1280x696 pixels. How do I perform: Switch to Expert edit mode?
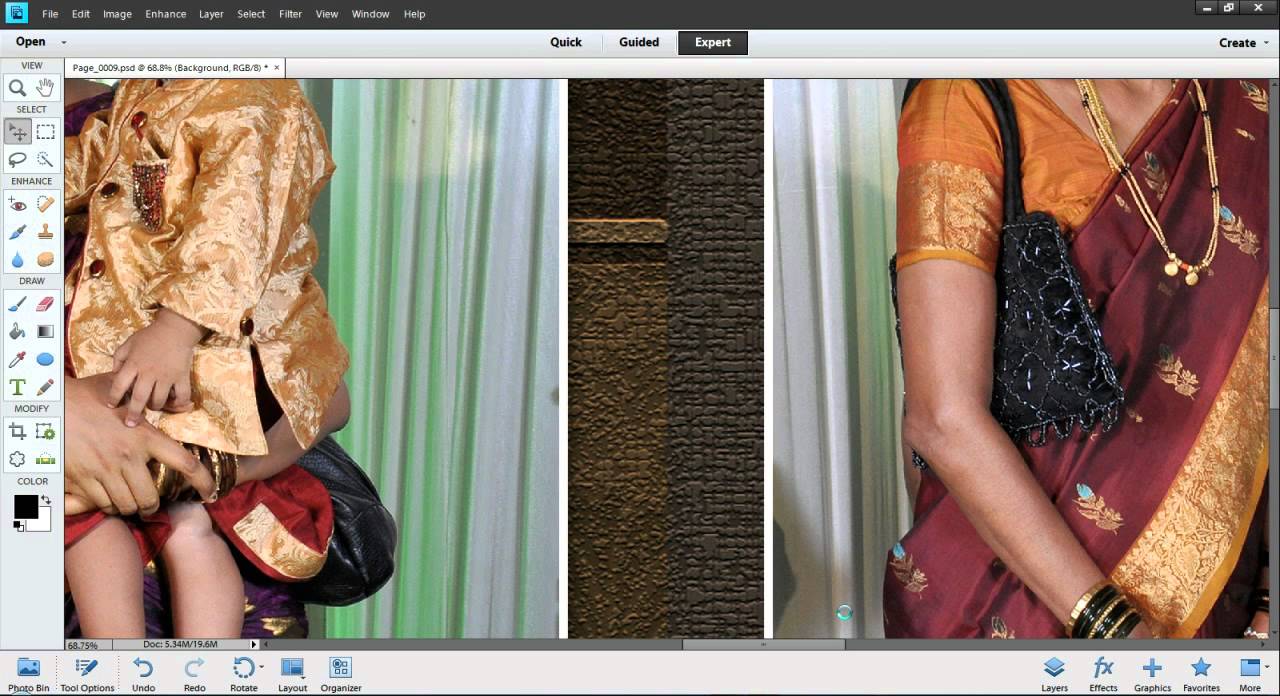713,42
